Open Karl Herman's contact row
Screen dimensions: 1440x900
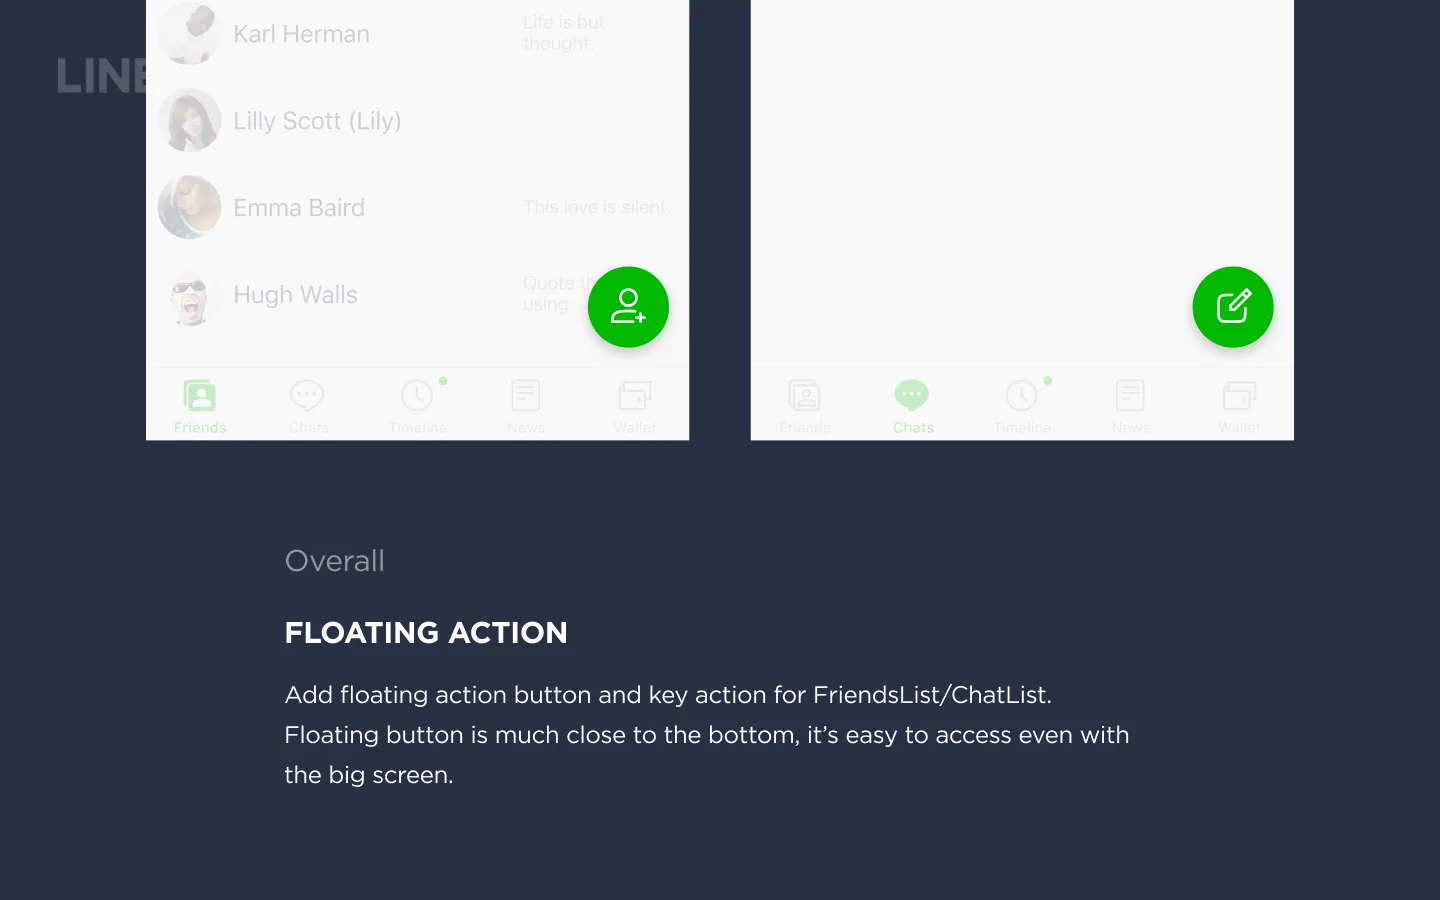301,34
